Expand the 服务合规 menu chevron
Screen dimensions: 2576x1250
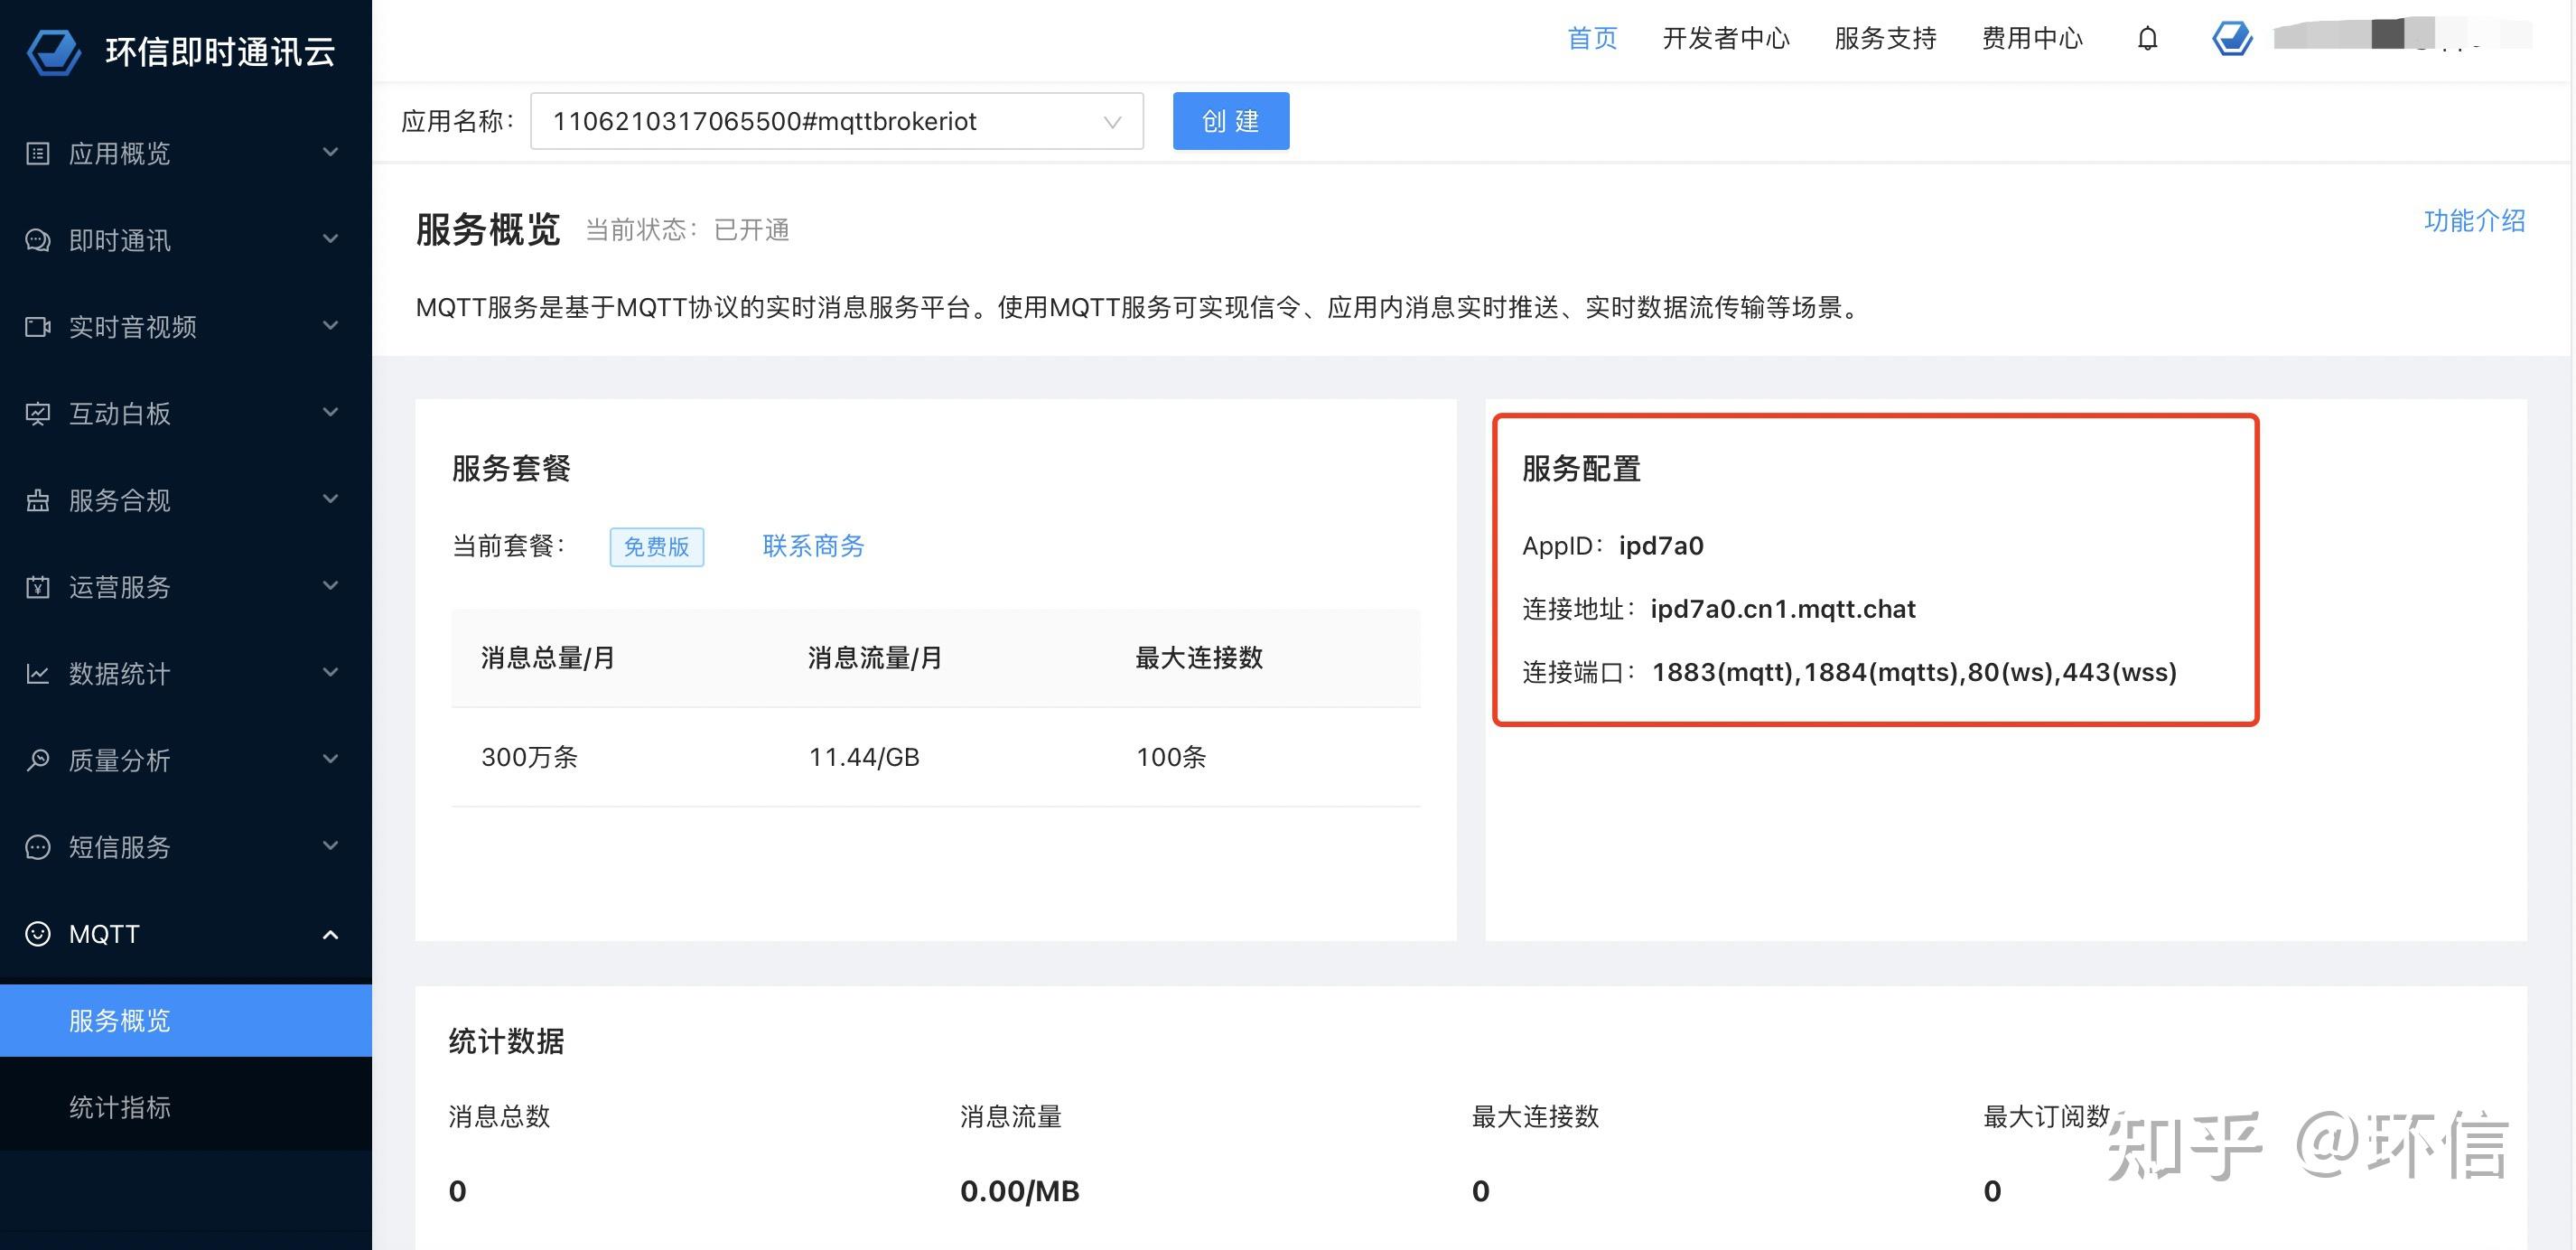point(330,499)
